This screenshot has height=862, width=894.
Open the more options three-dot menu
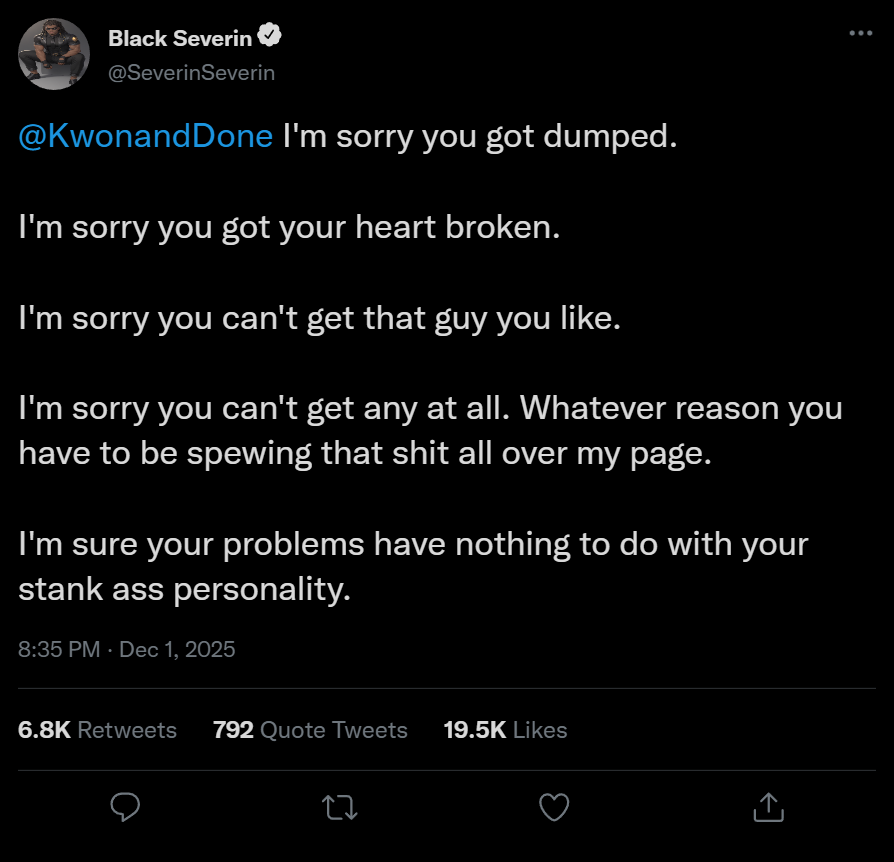(x=860, y=33)
